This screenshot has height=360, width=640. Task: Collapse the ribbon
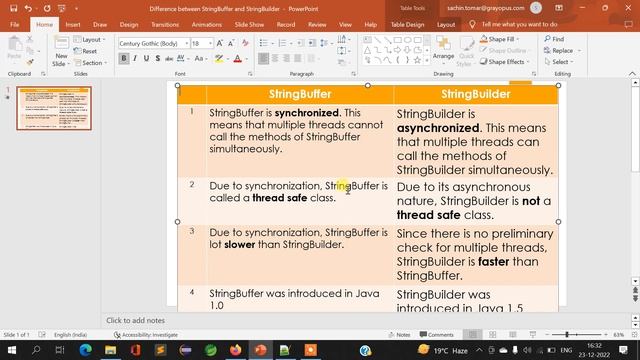632,74
